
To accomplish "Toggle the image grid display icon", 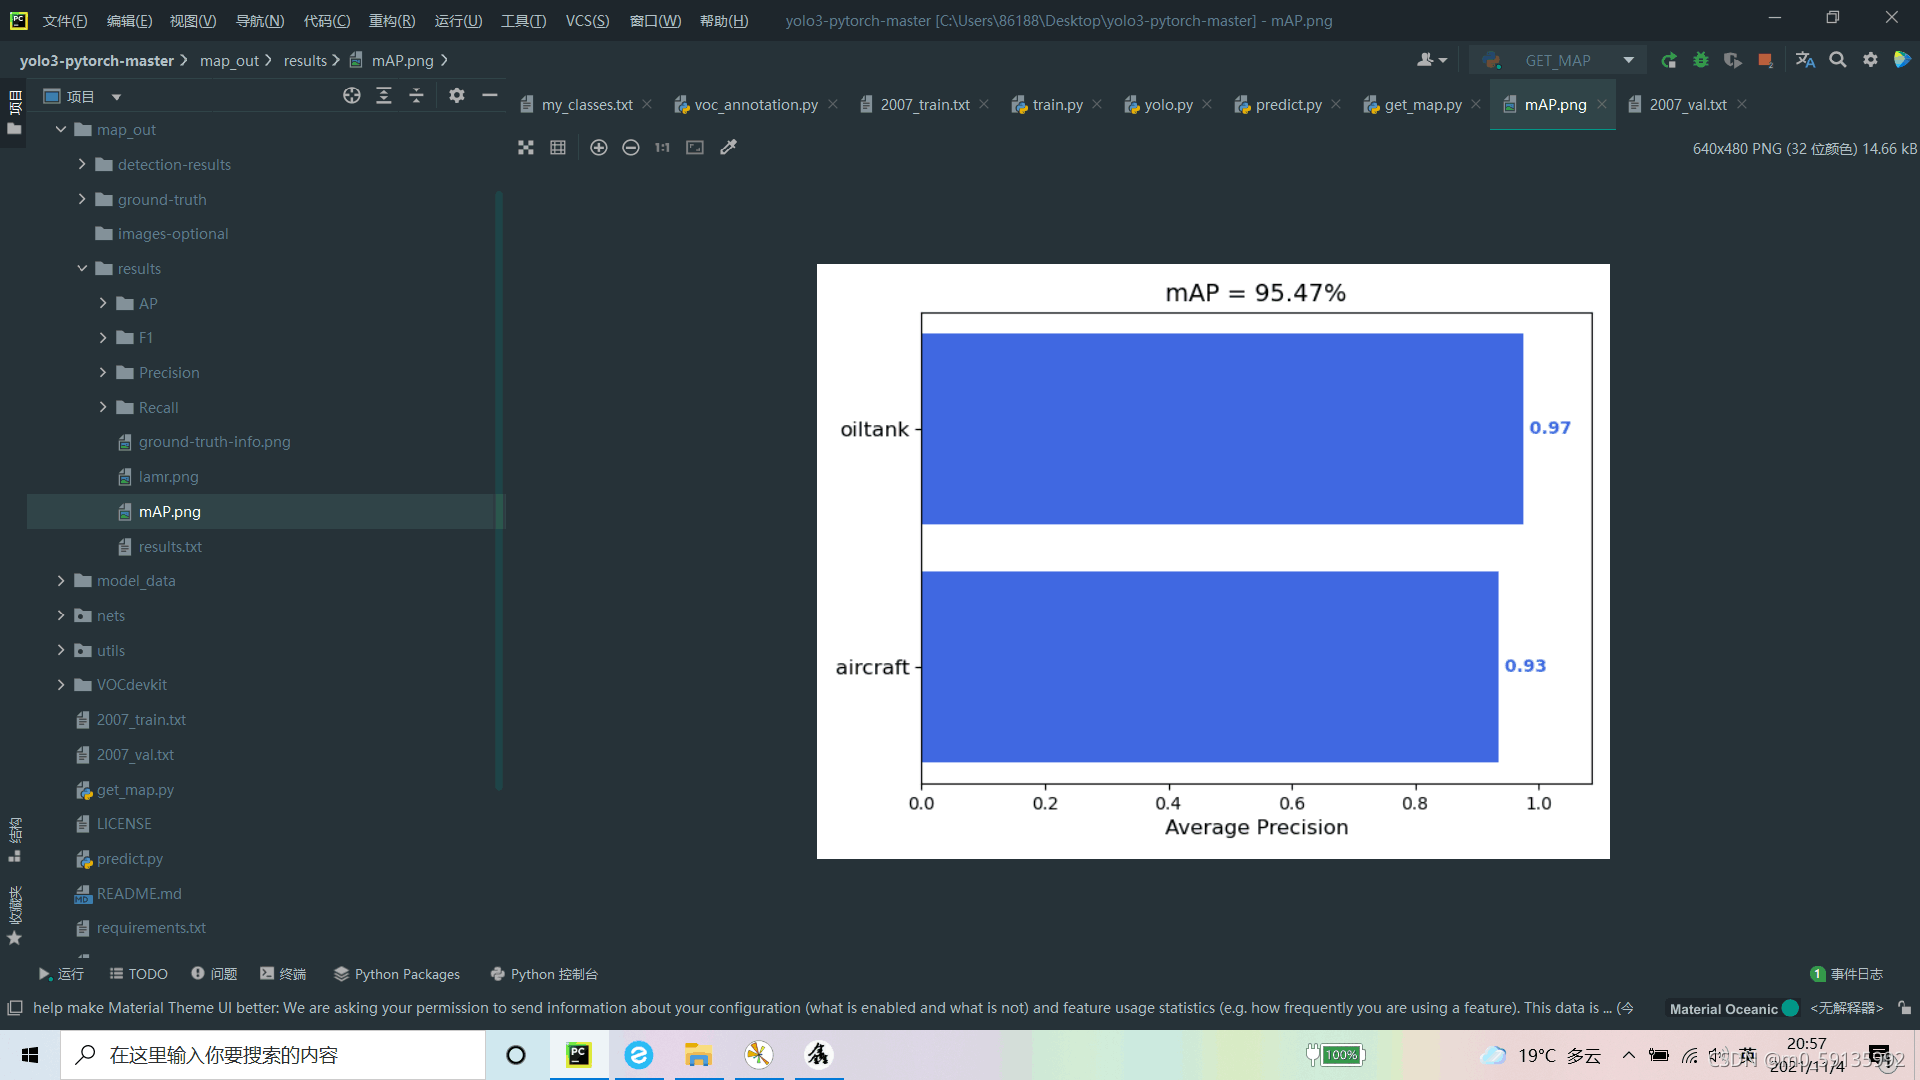I will [558, 148].
